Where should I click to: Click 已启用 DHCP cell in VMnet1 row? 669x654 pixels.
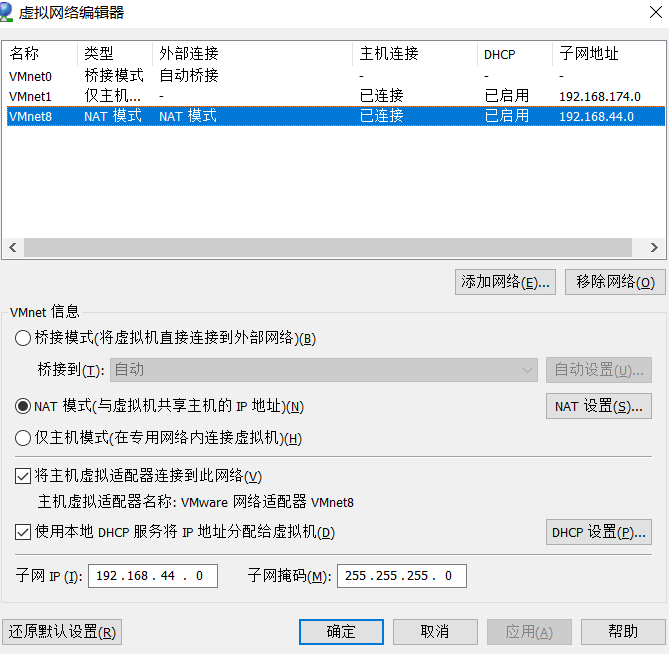(x=506, y=96)
